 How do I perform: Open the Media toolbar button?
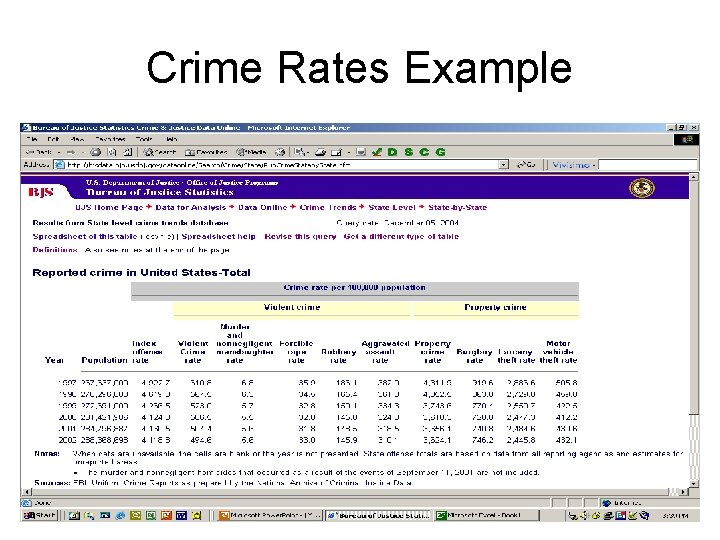[251, 152]
